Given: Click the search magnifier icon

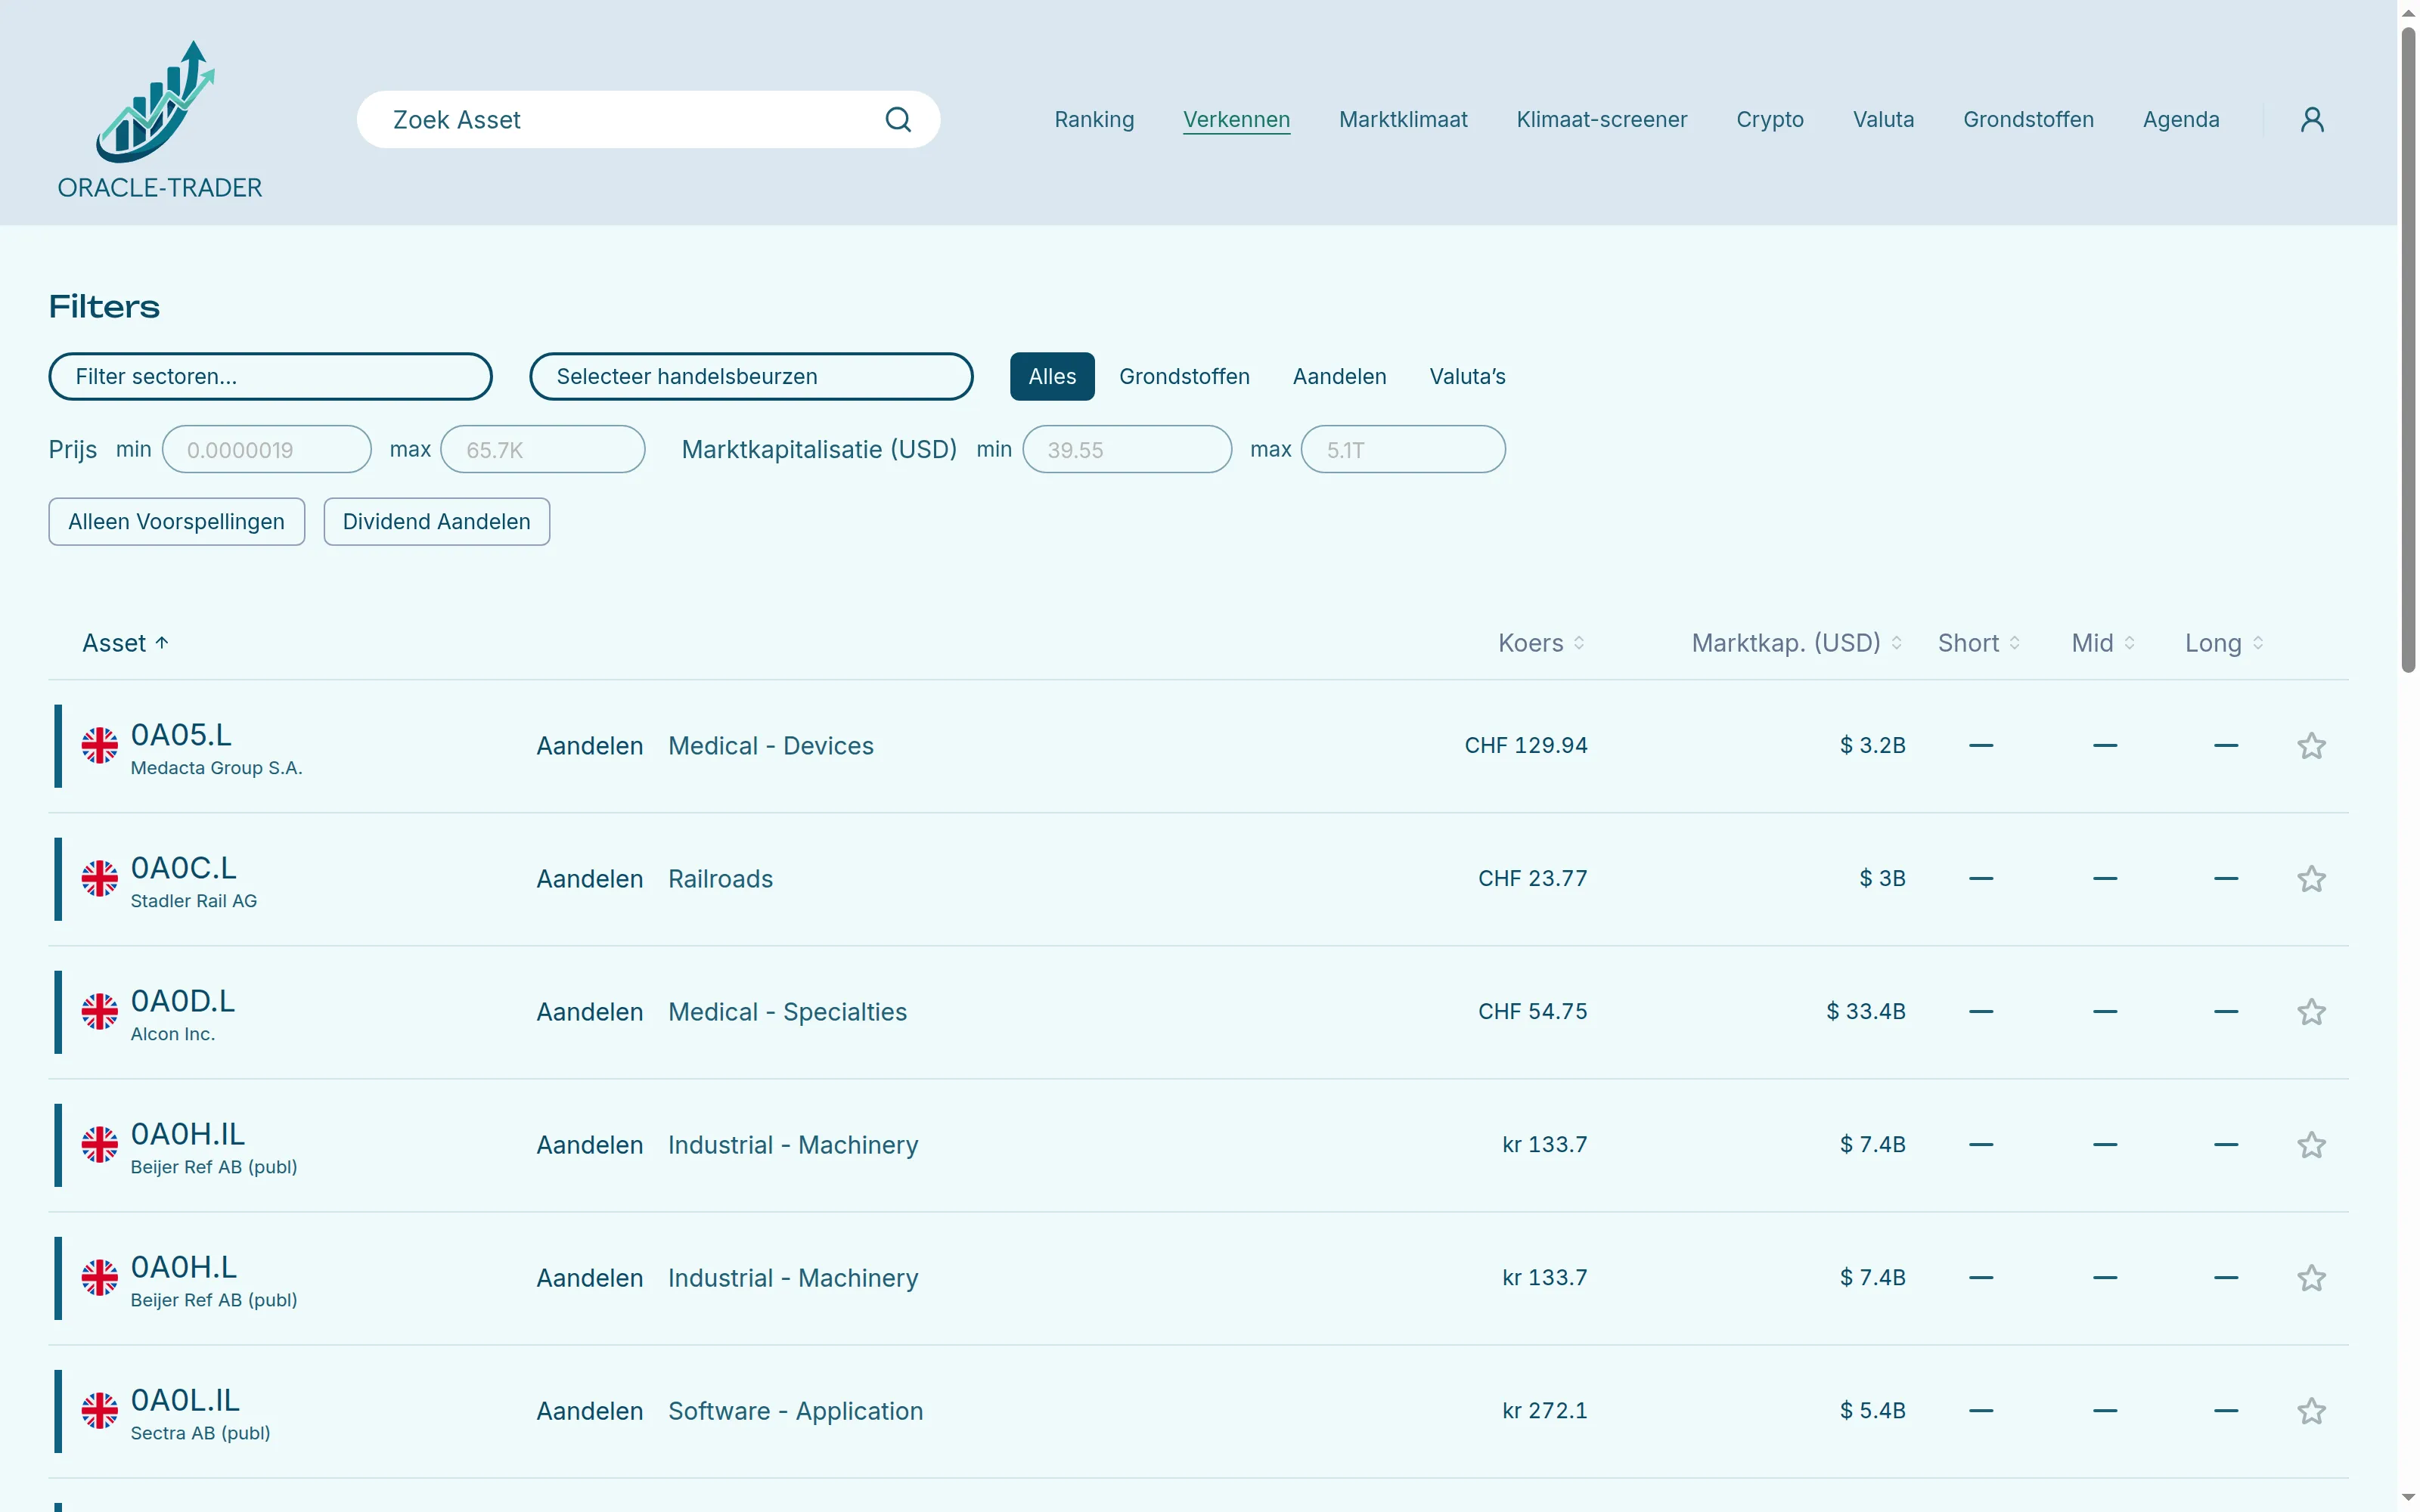Looking at the screenshot, I should coord(898,120).
